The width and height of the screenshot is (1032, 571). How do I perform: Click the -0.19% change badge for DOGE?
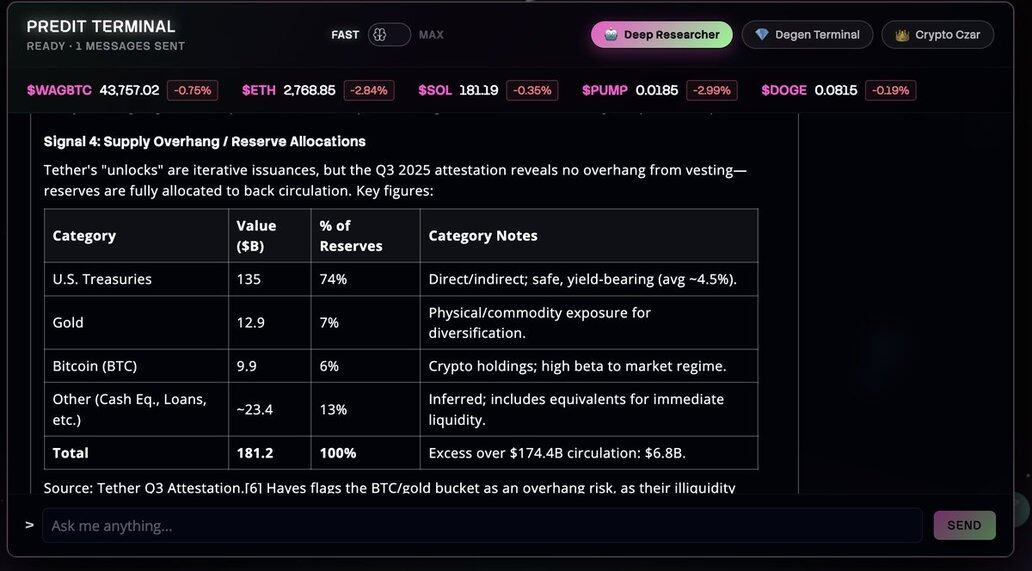(890, 90)
